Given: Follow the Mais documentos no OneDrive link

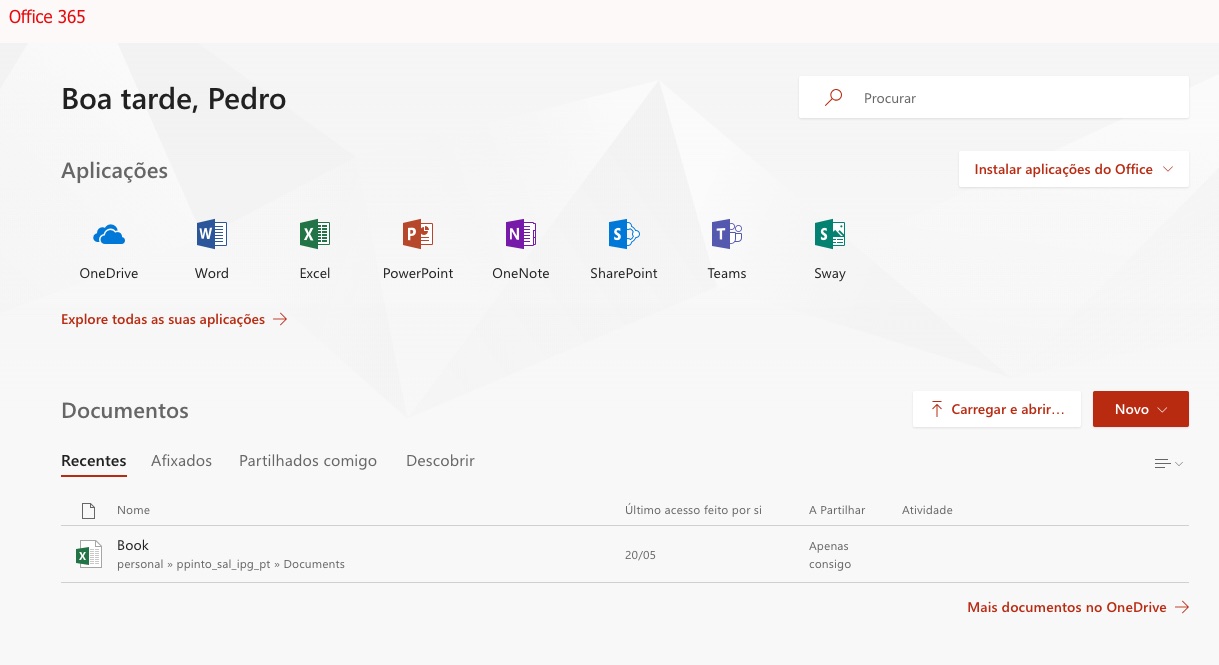Looking at the screenshot, I should (1067, 607).
